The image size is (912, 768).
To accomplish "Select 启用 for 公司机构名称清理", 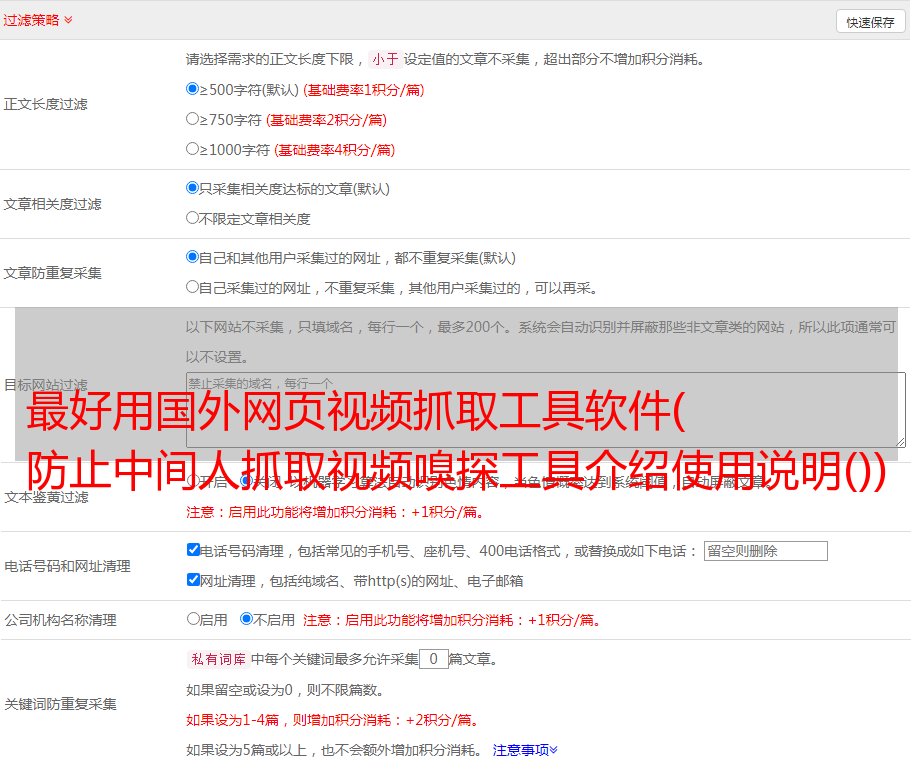I will 193,619.
